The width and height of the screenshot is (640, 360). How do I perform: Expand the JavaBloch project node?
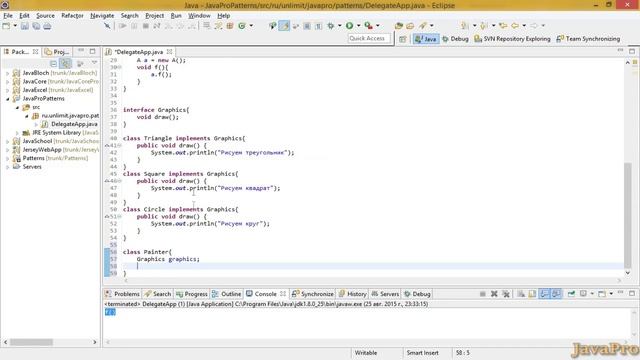click(7, 73)
